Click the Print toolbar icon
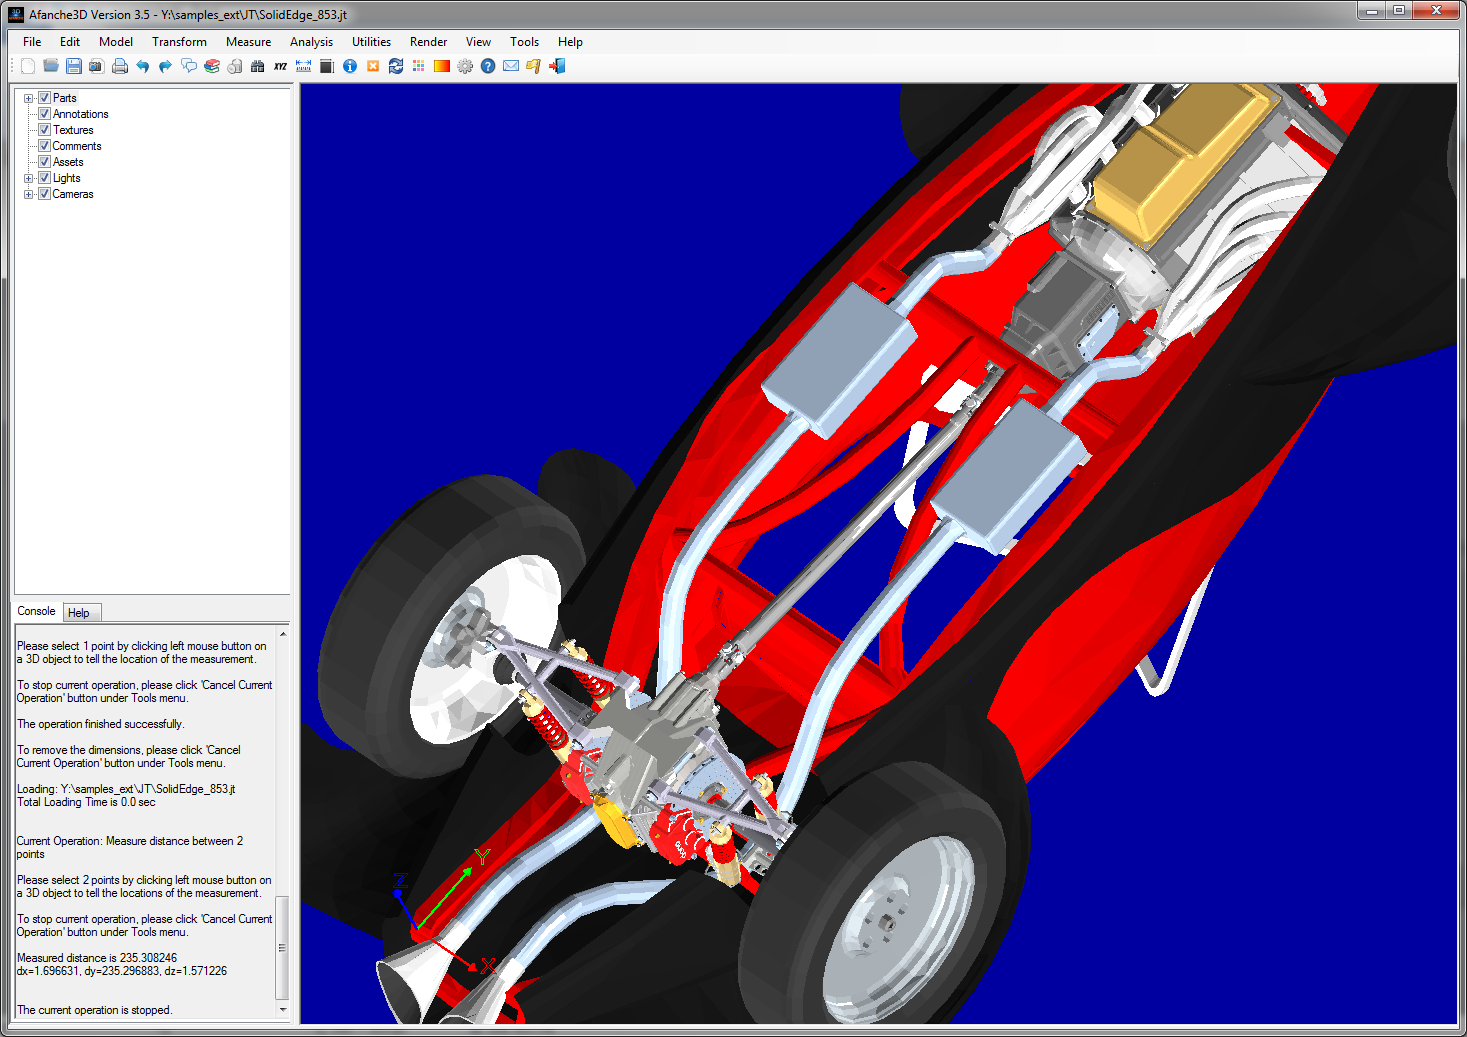Viewport: 1467px width, 1037px height. point(120,66)
